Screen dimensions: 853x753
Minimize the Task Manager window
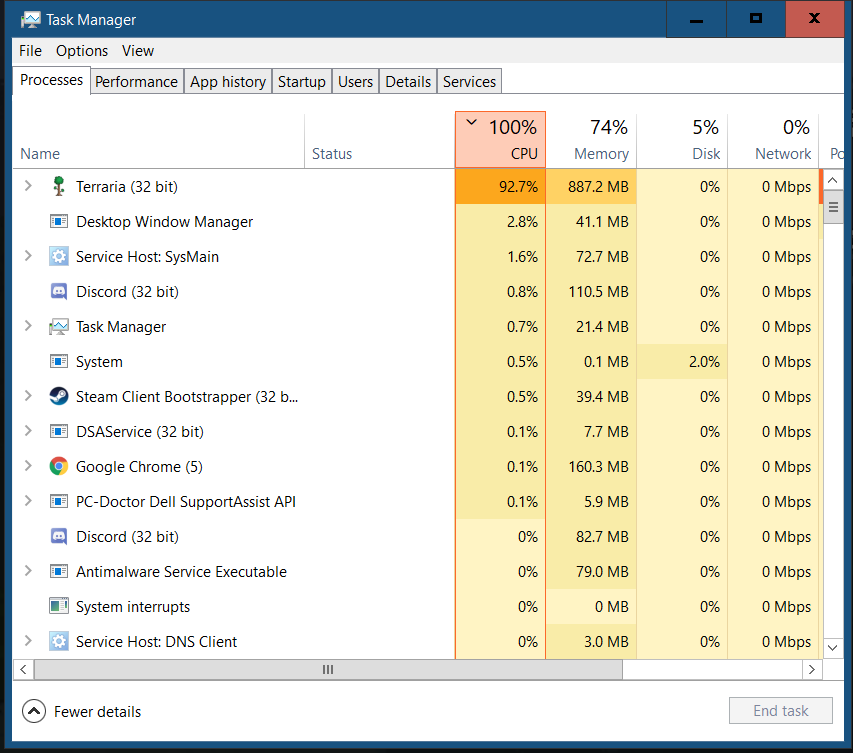pos(696,19)
